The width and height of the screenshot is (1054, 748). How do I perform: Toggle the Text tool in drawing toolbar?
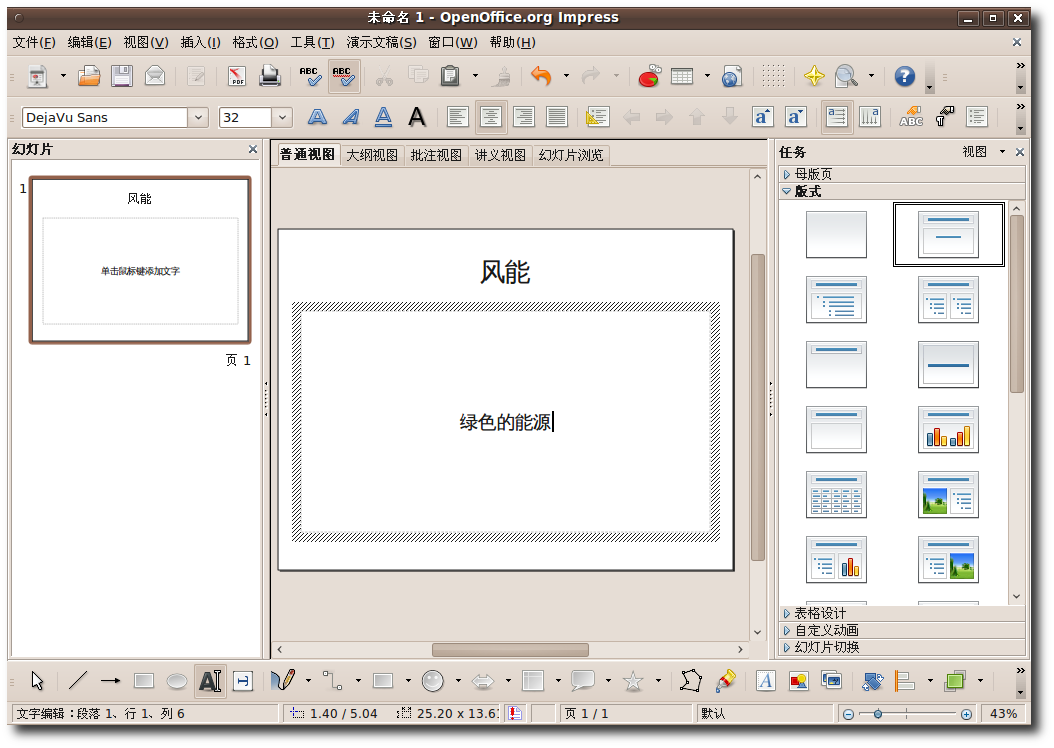(x=210, y=681)
